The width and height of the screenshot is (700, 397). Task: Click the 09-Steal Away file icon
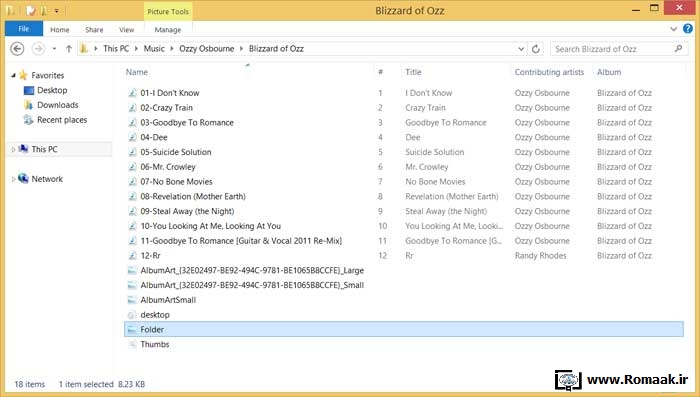132,211
